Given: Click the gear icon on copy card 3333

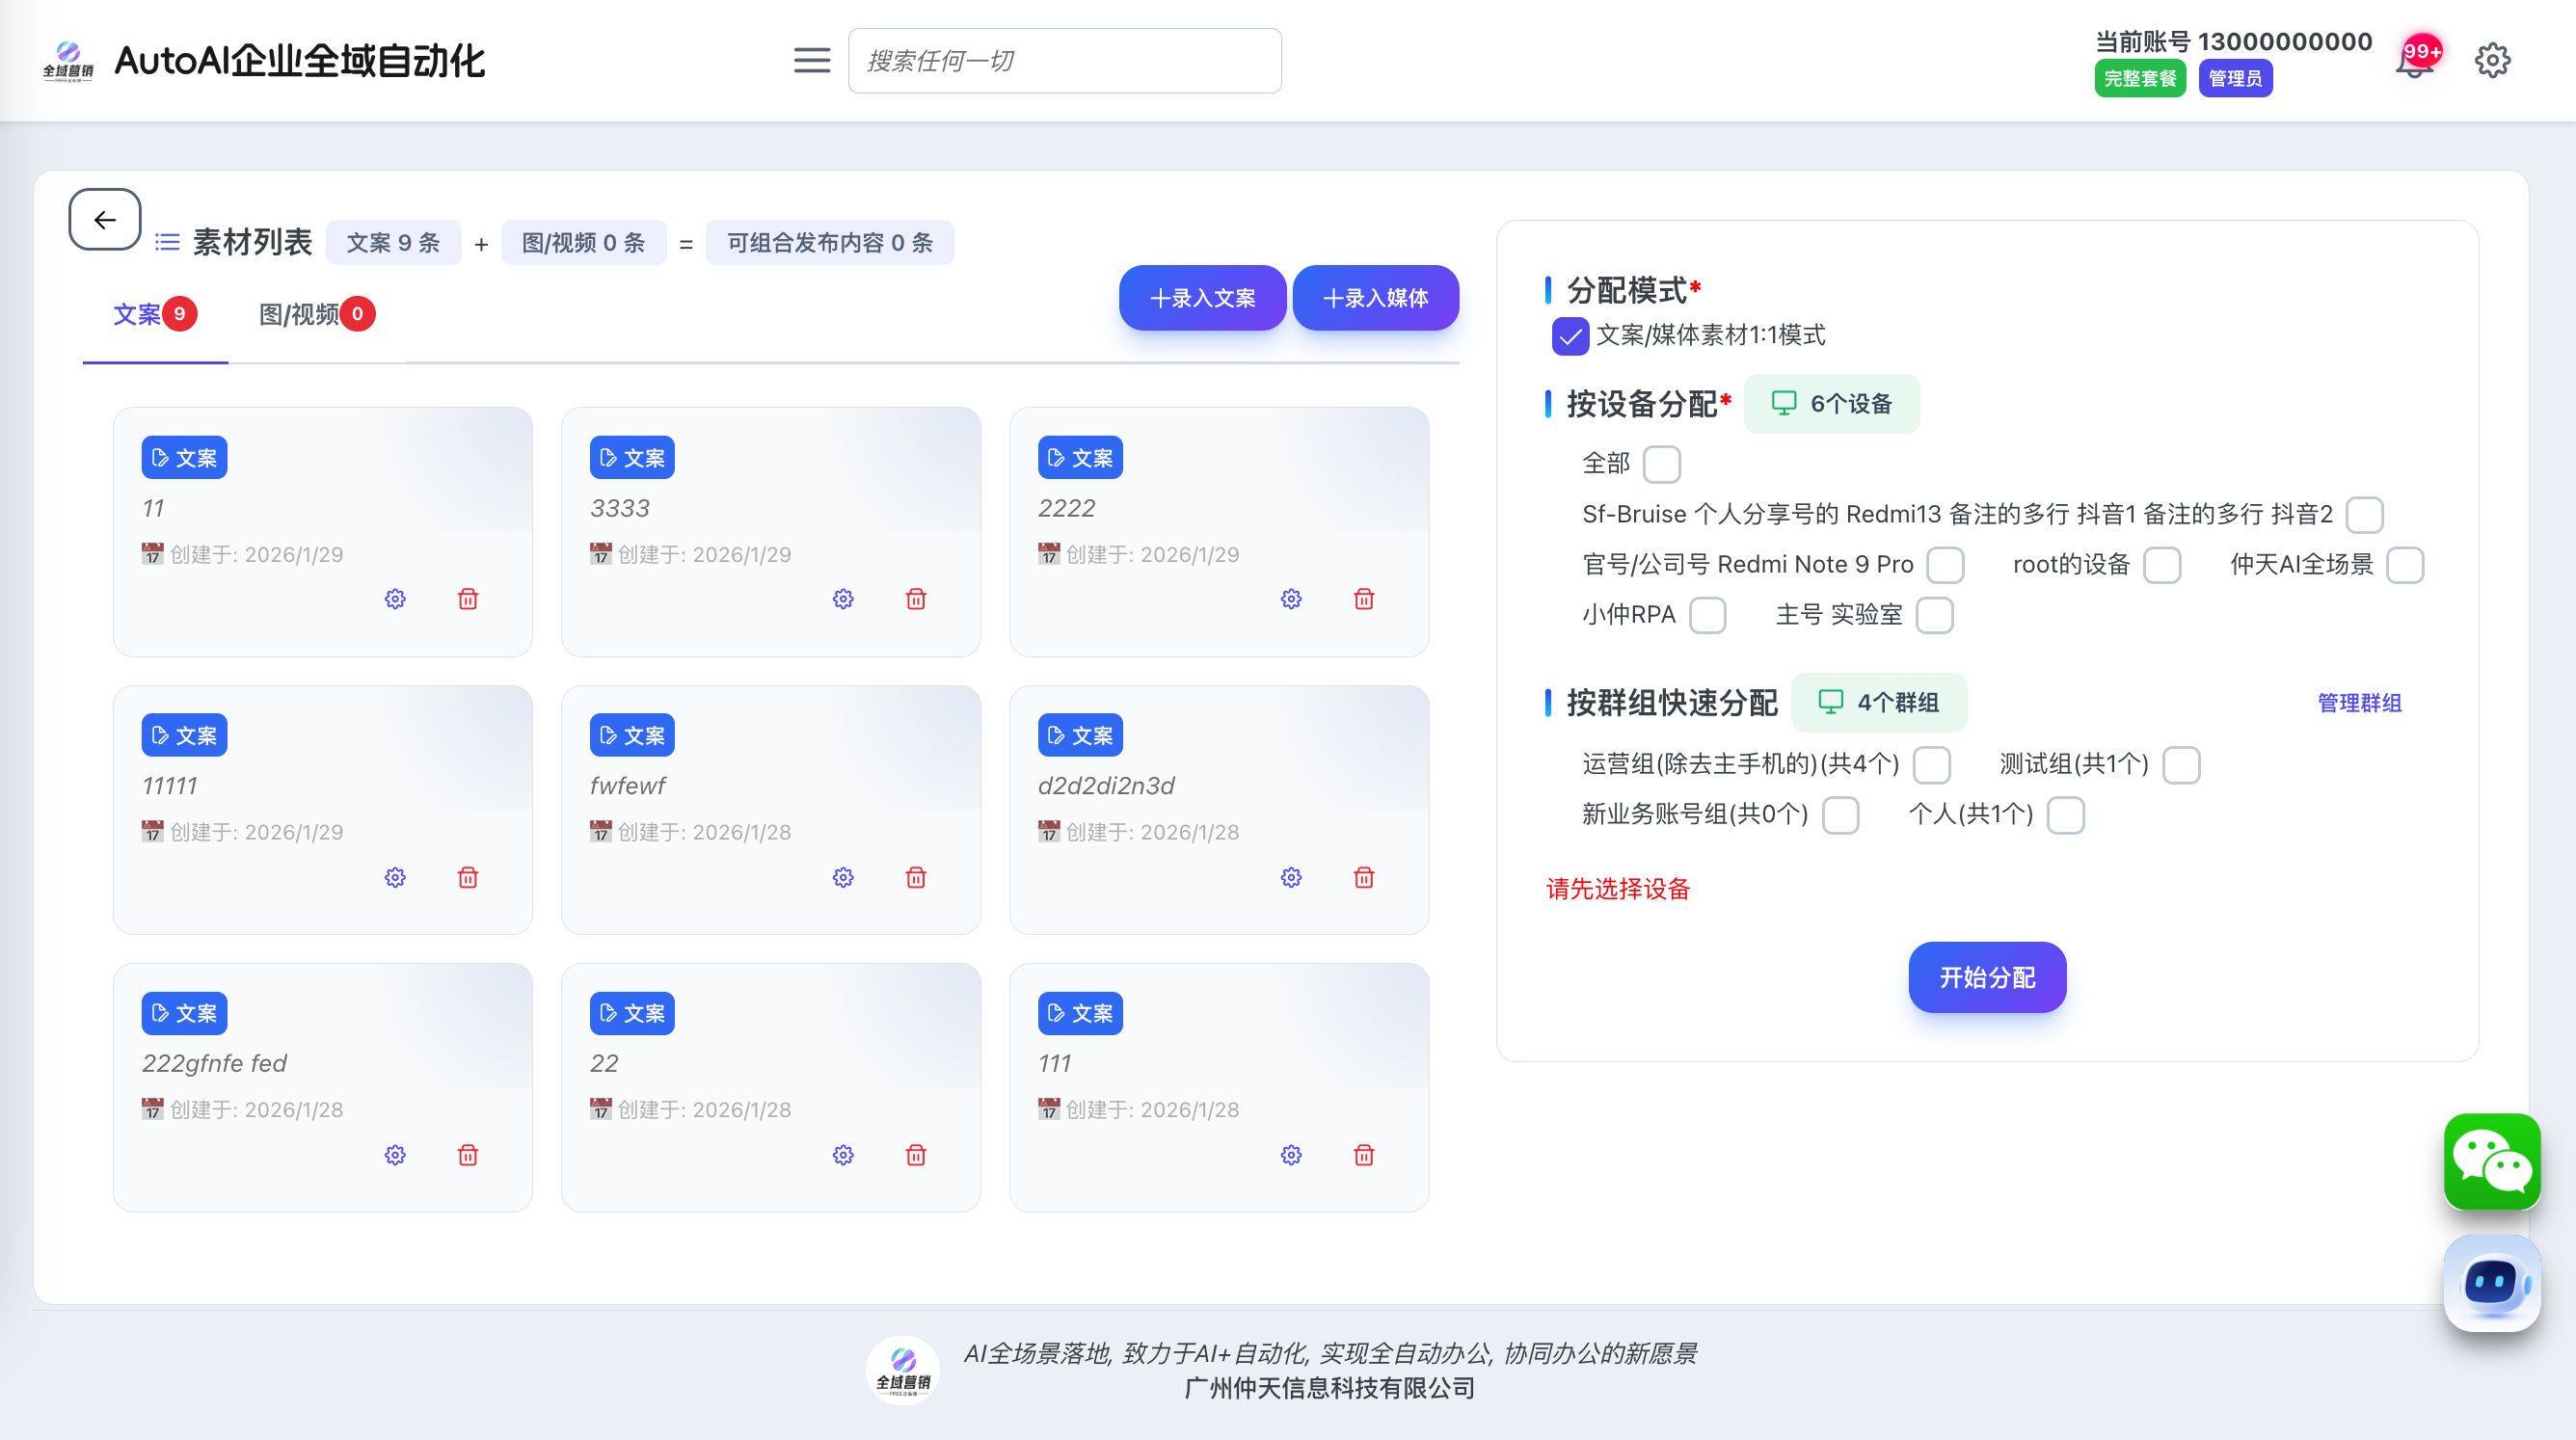Looking at the screenshot, I should (843, 599).
